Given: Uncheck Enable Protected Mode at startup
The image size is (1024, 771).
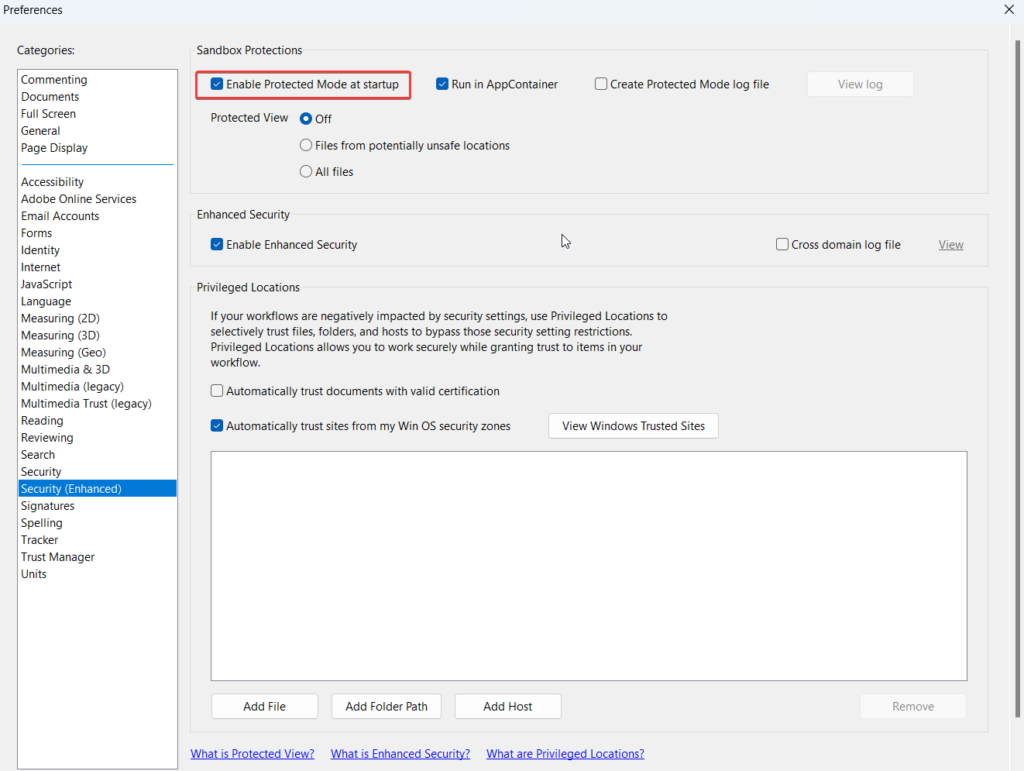Looking at the screenshot, I should tap(217, 85).
